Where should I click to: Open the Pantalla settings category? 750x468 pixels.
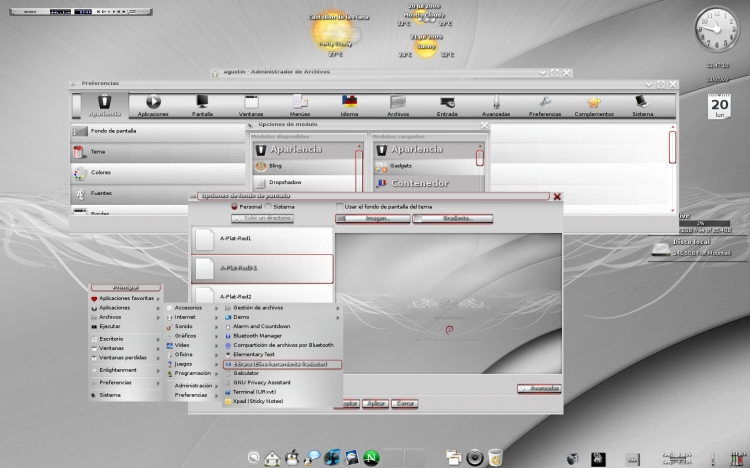tap(202, 105)
